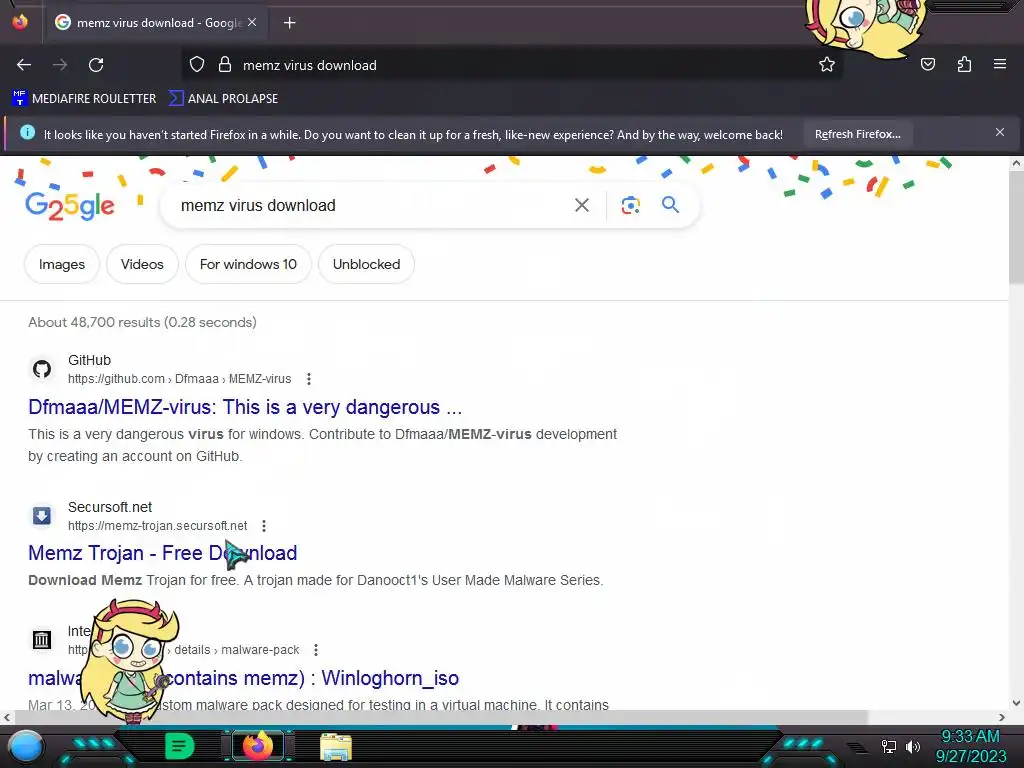Reload the page with the refresh icon
The width and height of the screenshot is (1024, 768).
coord(96,65)
